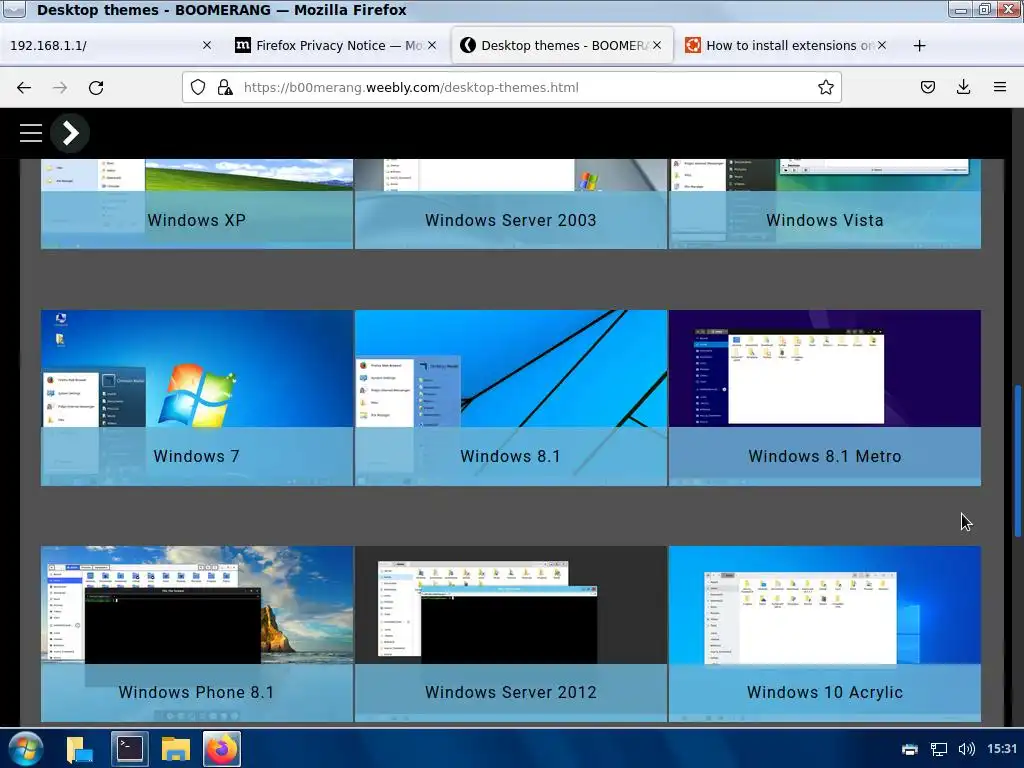Open the Windows Phone 8.1 theme

197,634
